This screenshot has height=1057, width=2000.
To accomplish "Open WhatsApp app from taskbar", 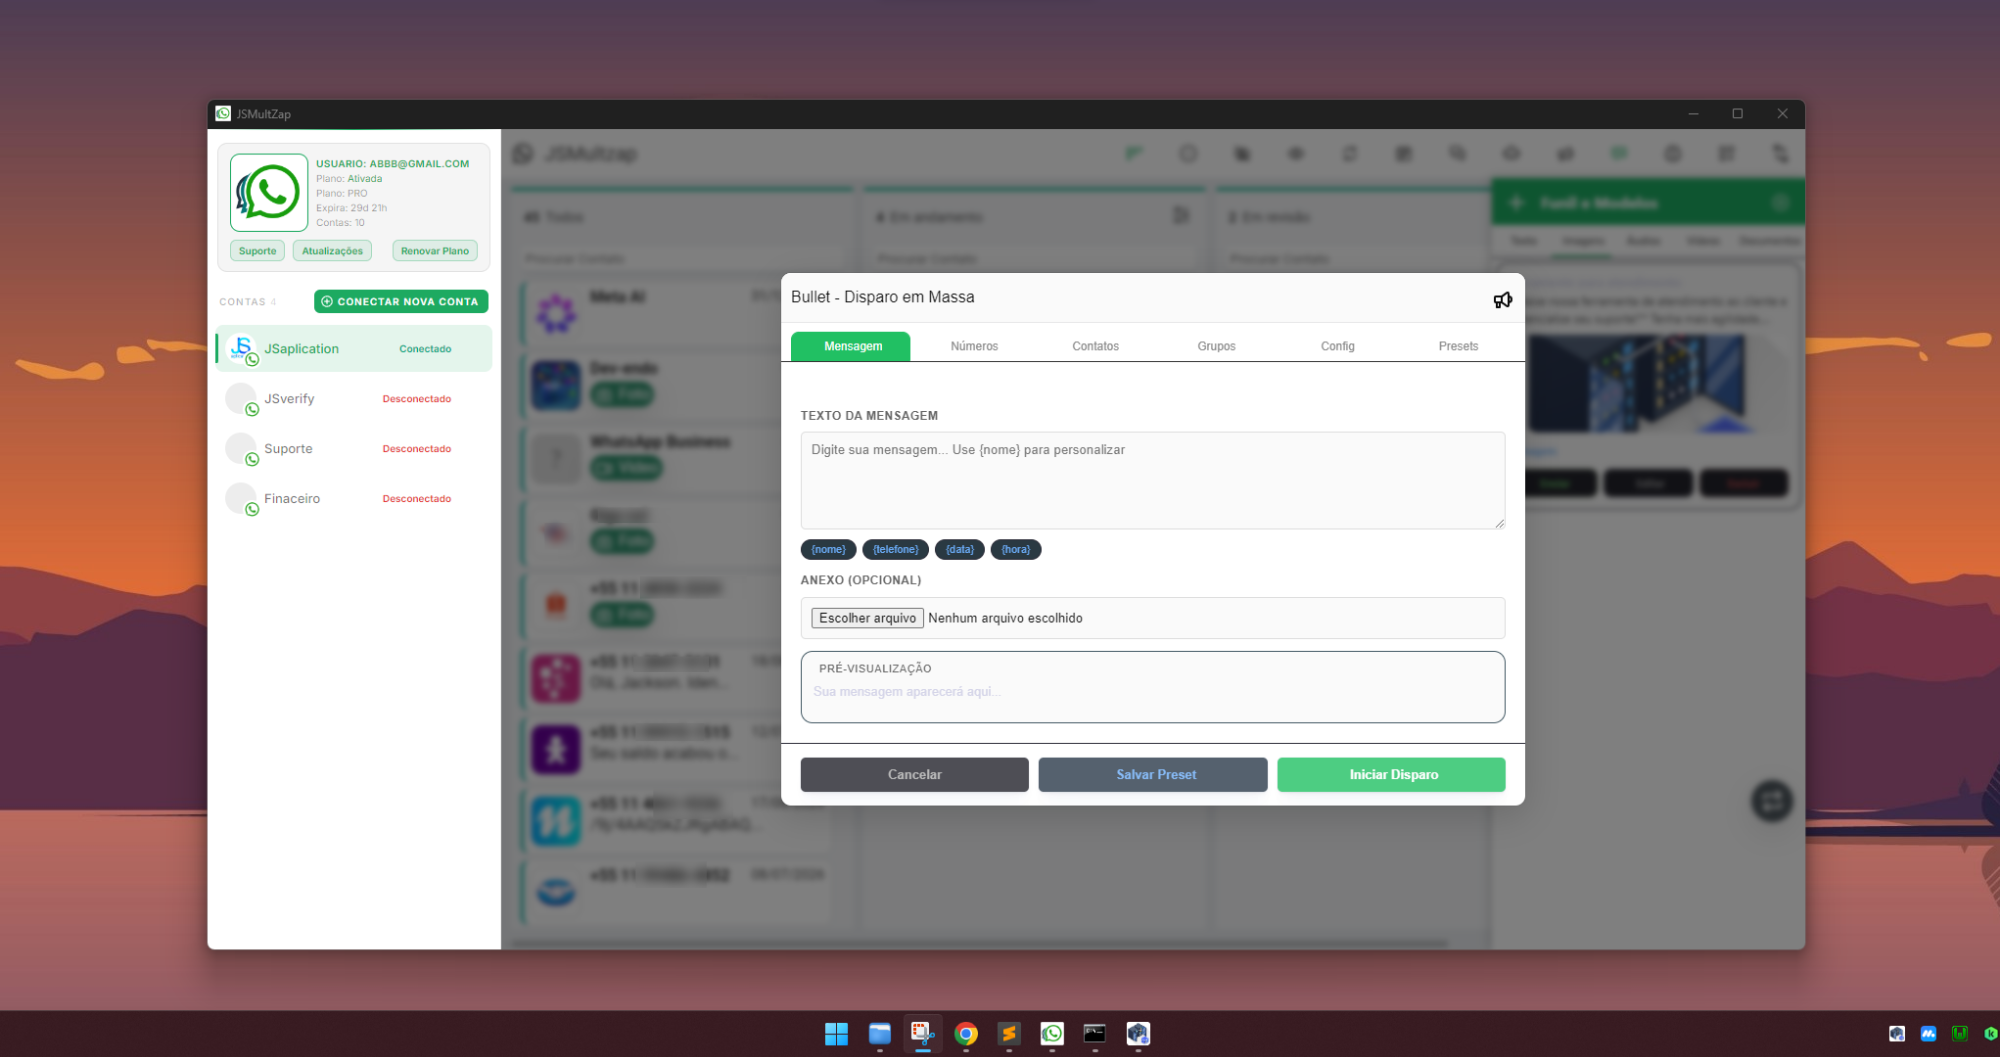I will [1052, 1034].
